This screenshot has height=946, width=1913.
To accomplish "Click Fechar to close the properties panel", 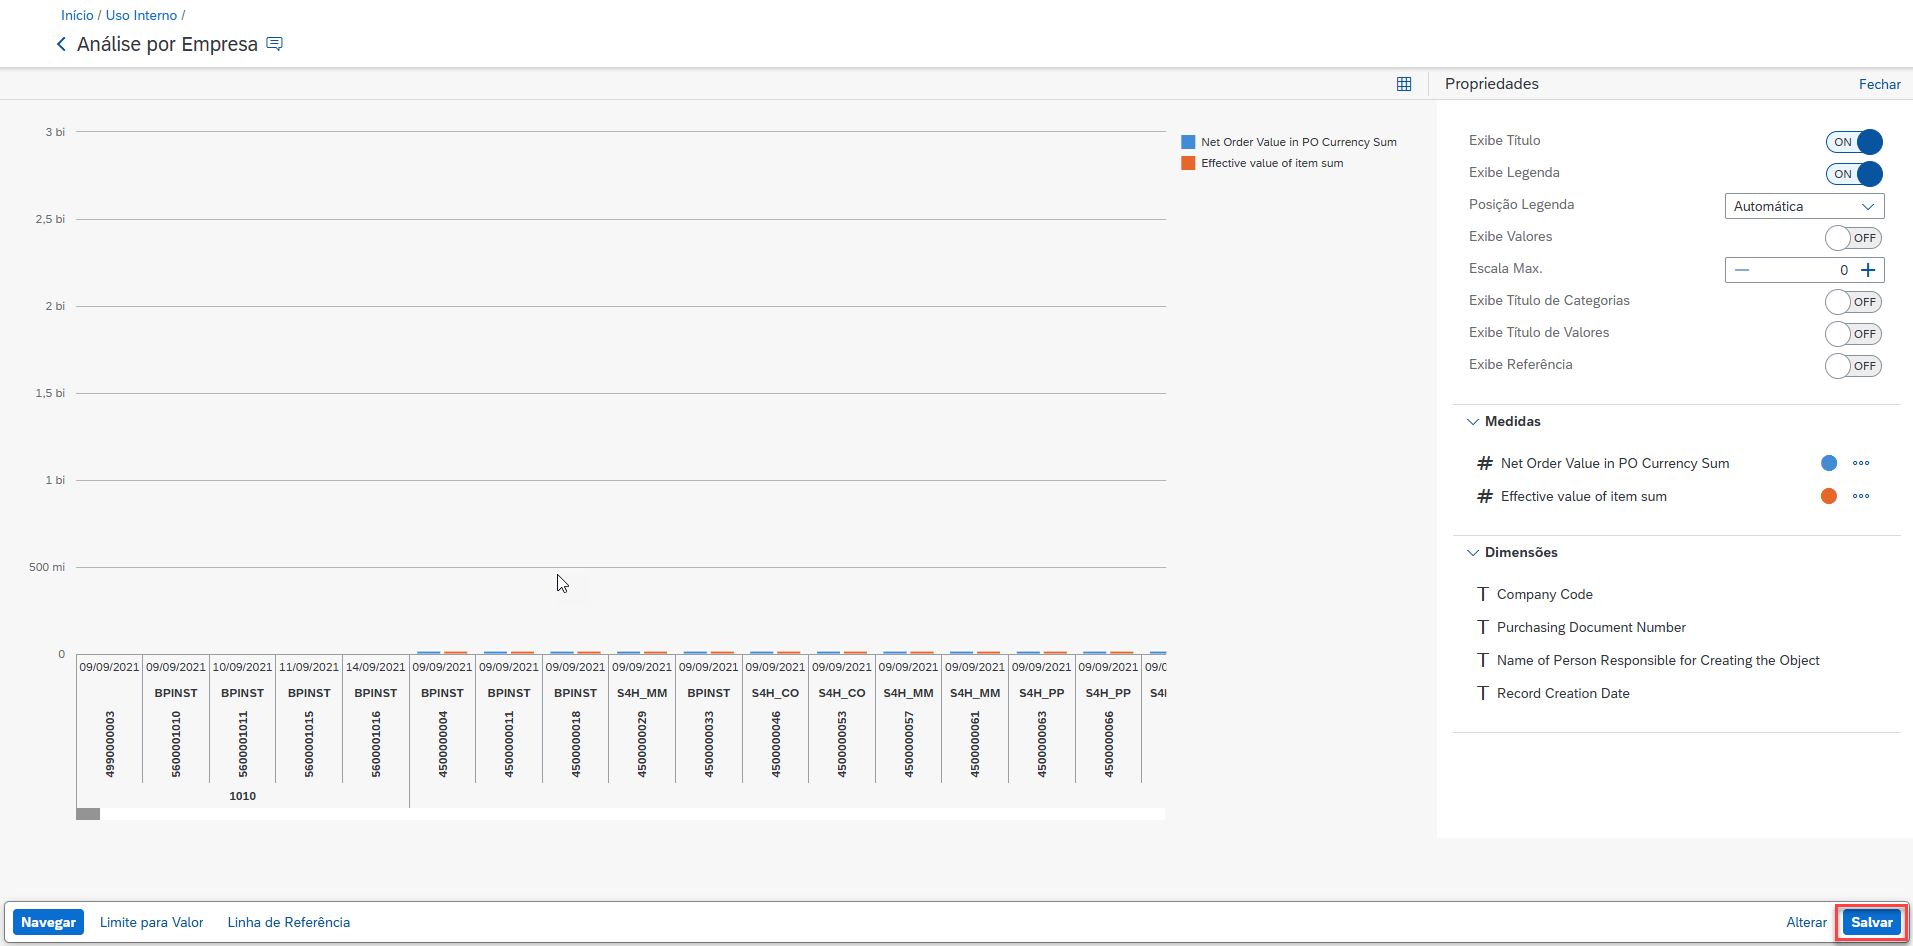I will coord(1879,84).
